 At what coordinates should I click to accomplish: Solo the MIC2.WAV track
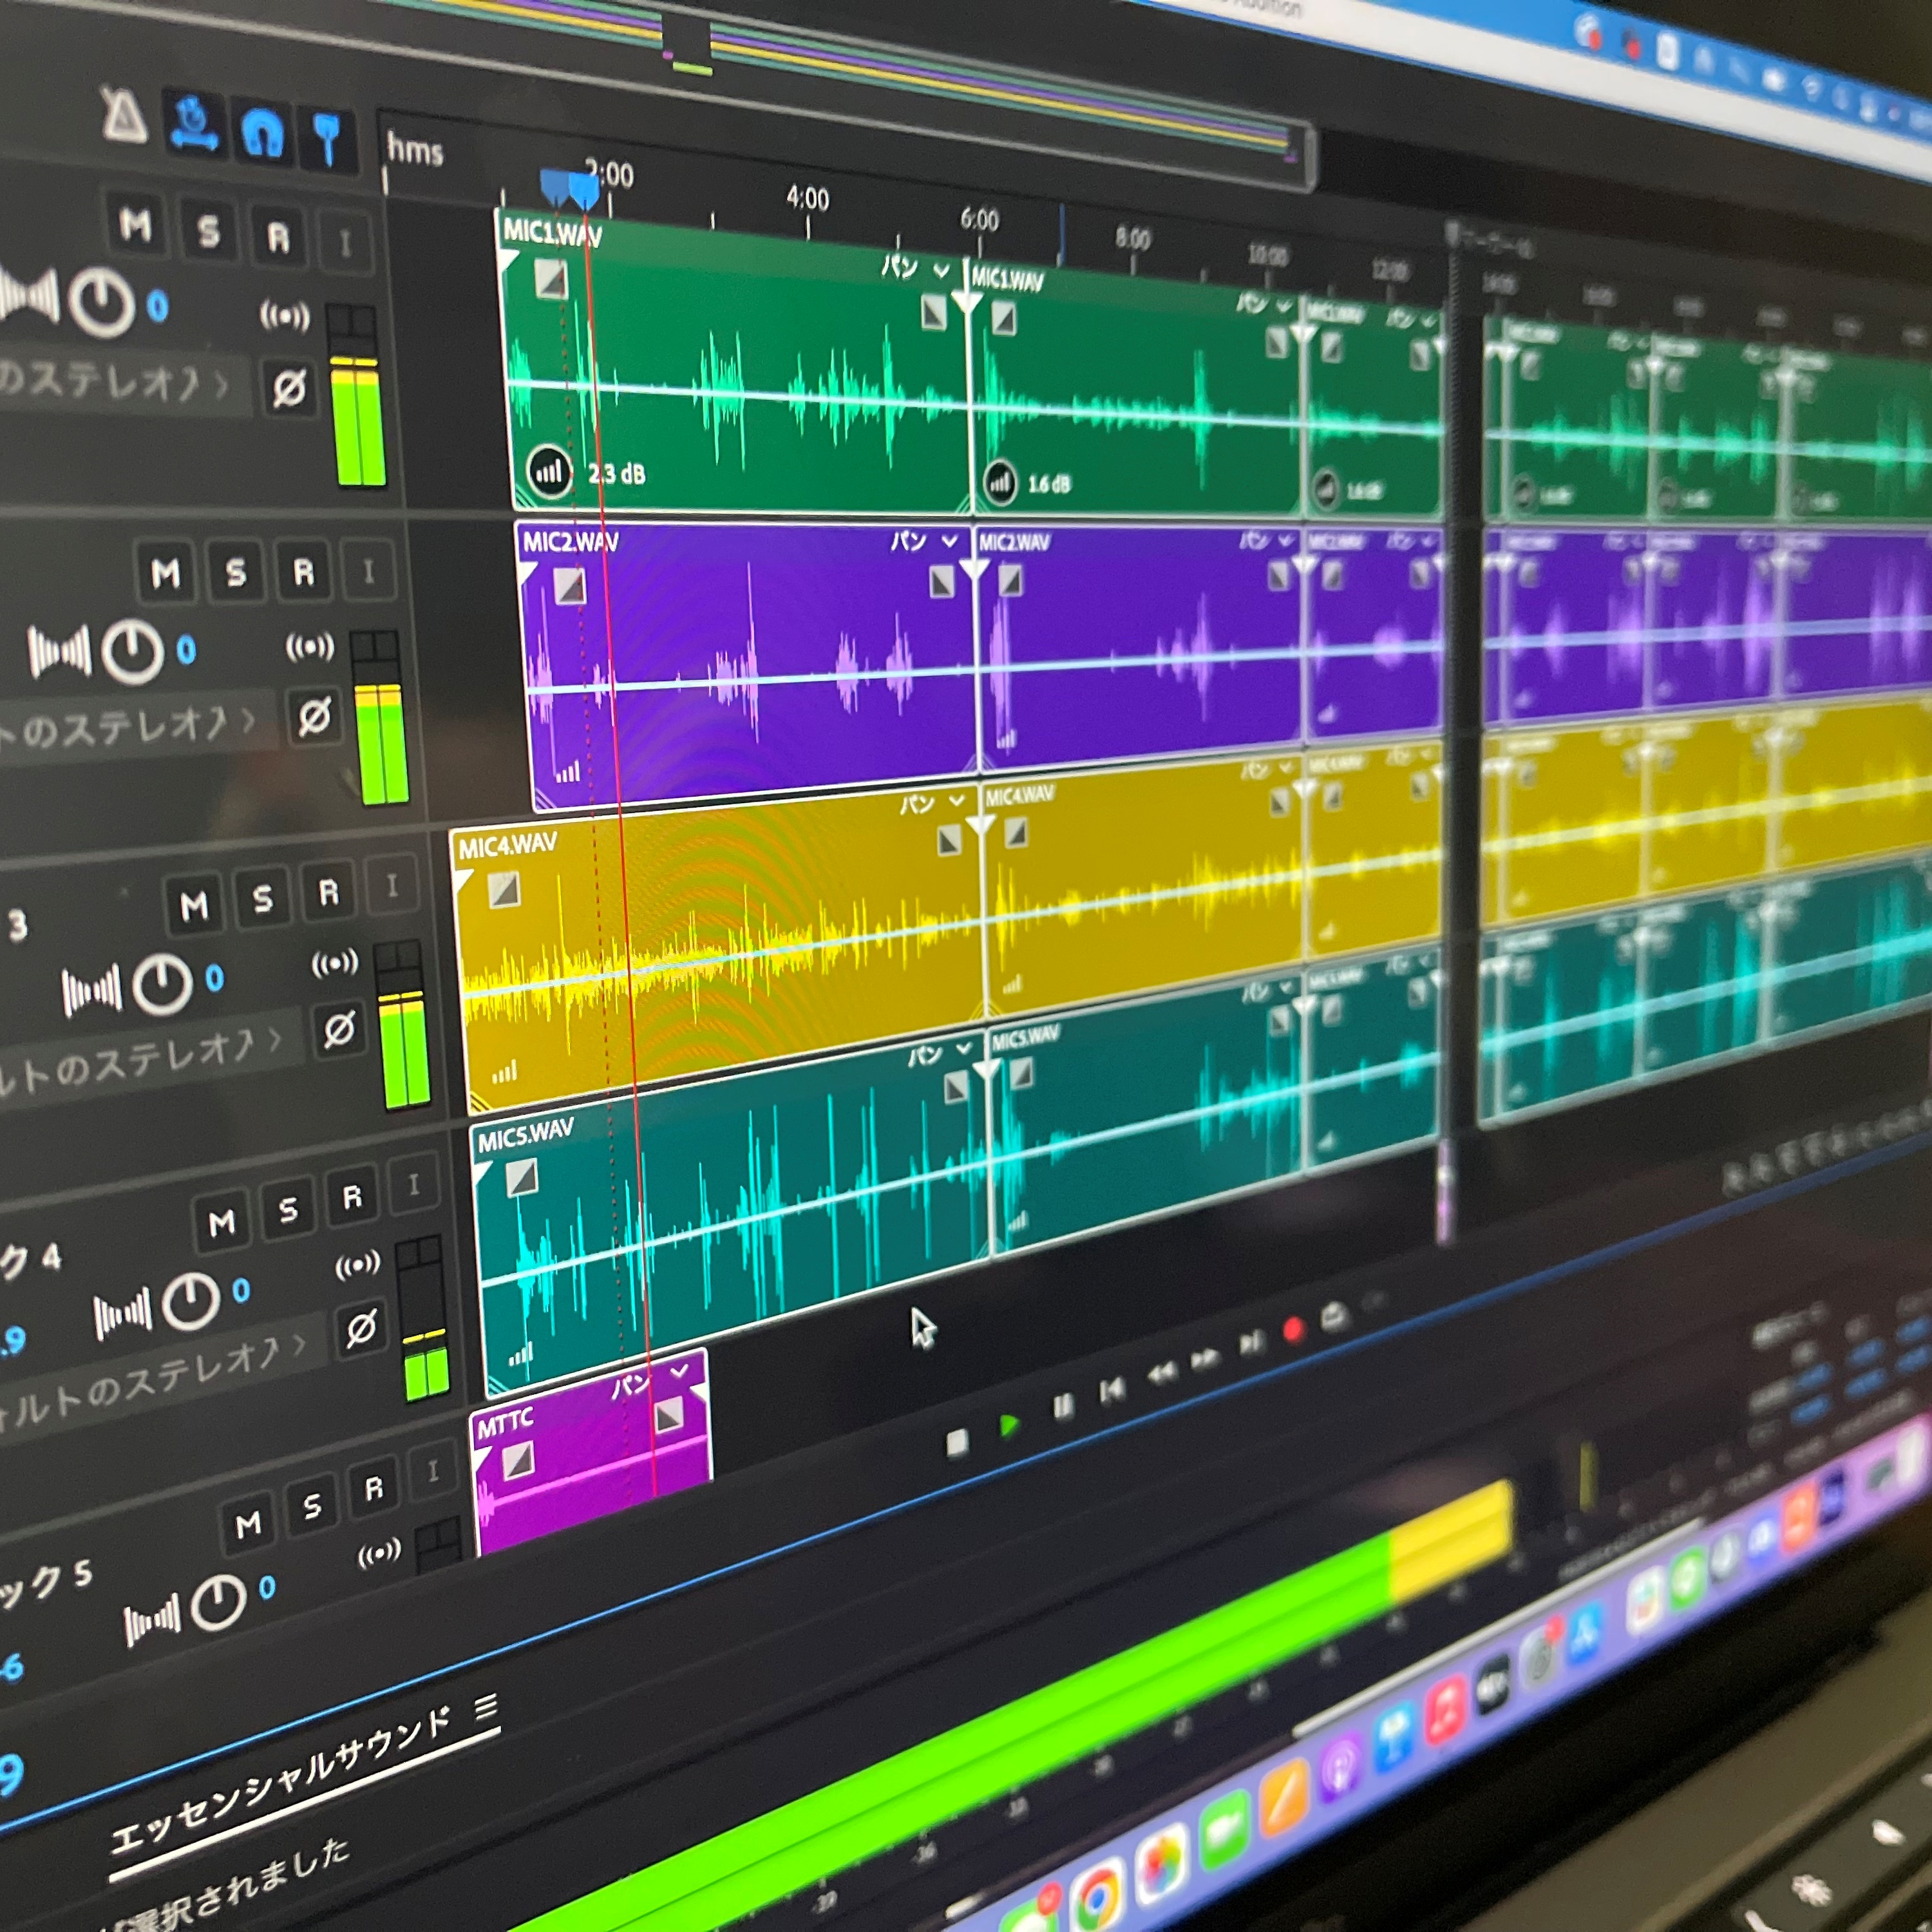pyautogui.click(x=236, y=573)
